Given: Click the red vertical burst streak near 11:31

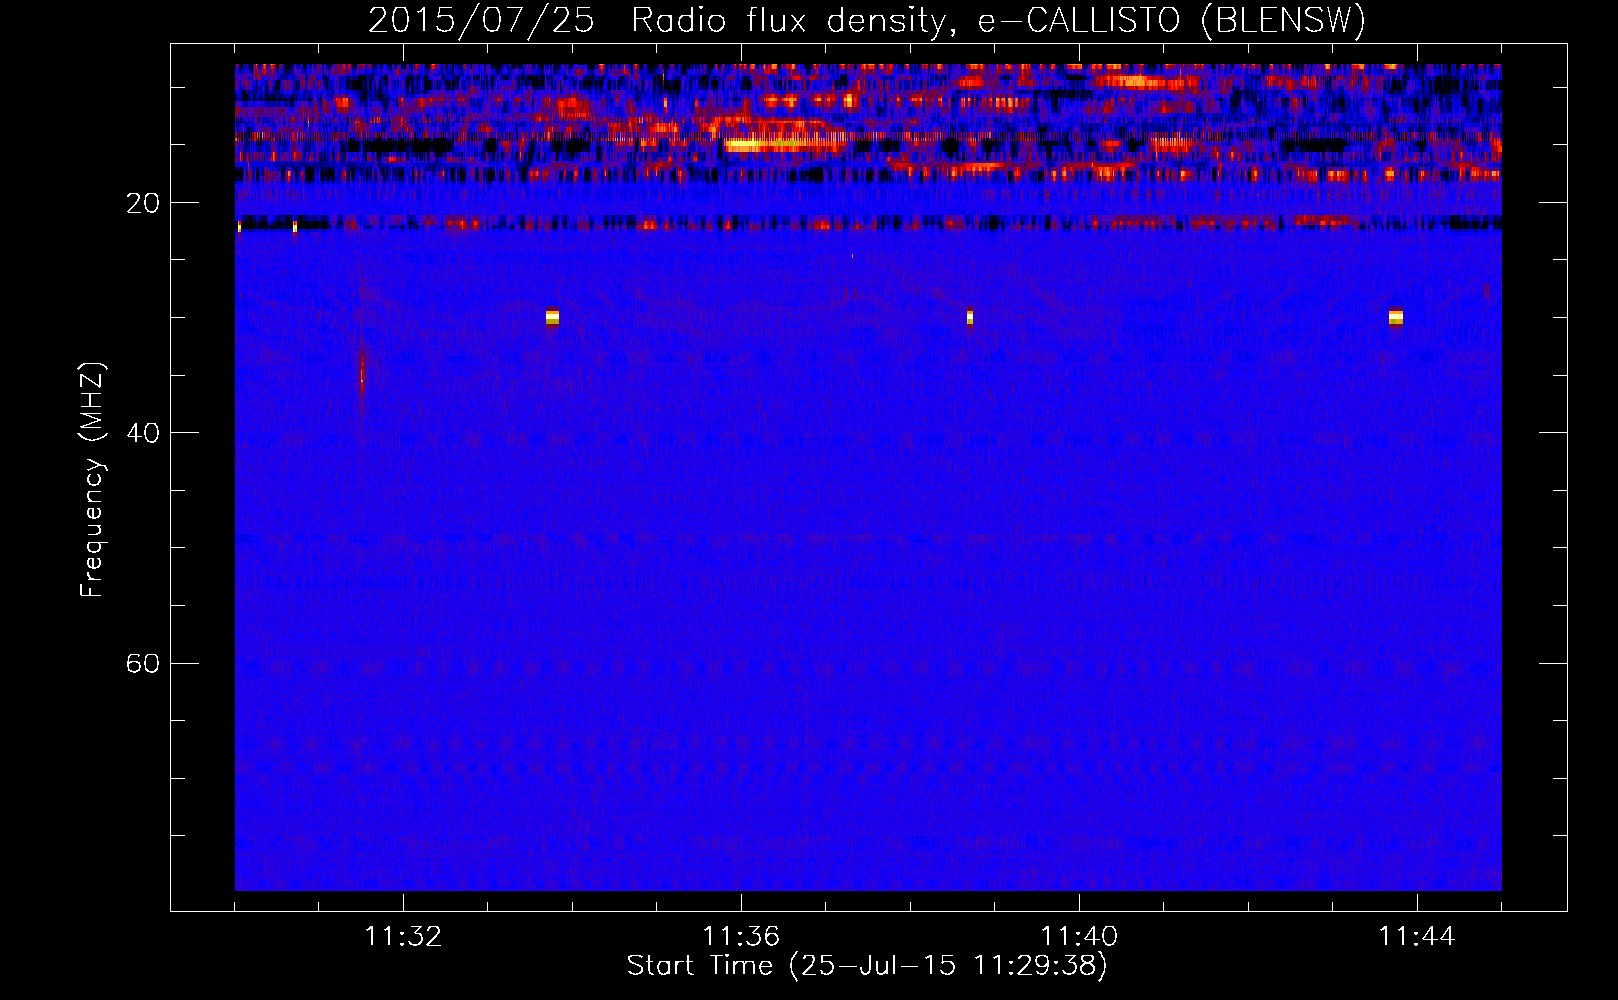Looking at the screenshot, I should (x=362, y=372).
